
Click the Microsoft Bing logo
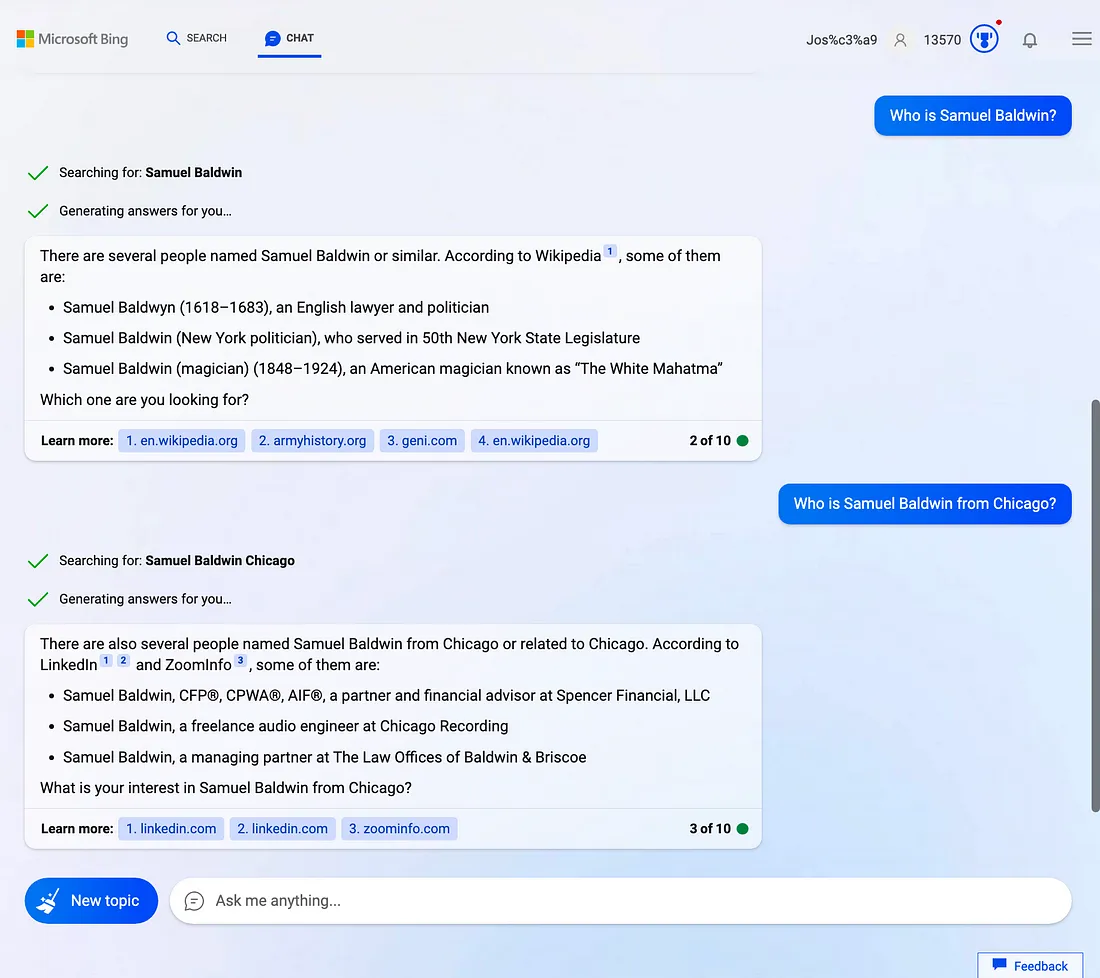(x=72, y=39)
